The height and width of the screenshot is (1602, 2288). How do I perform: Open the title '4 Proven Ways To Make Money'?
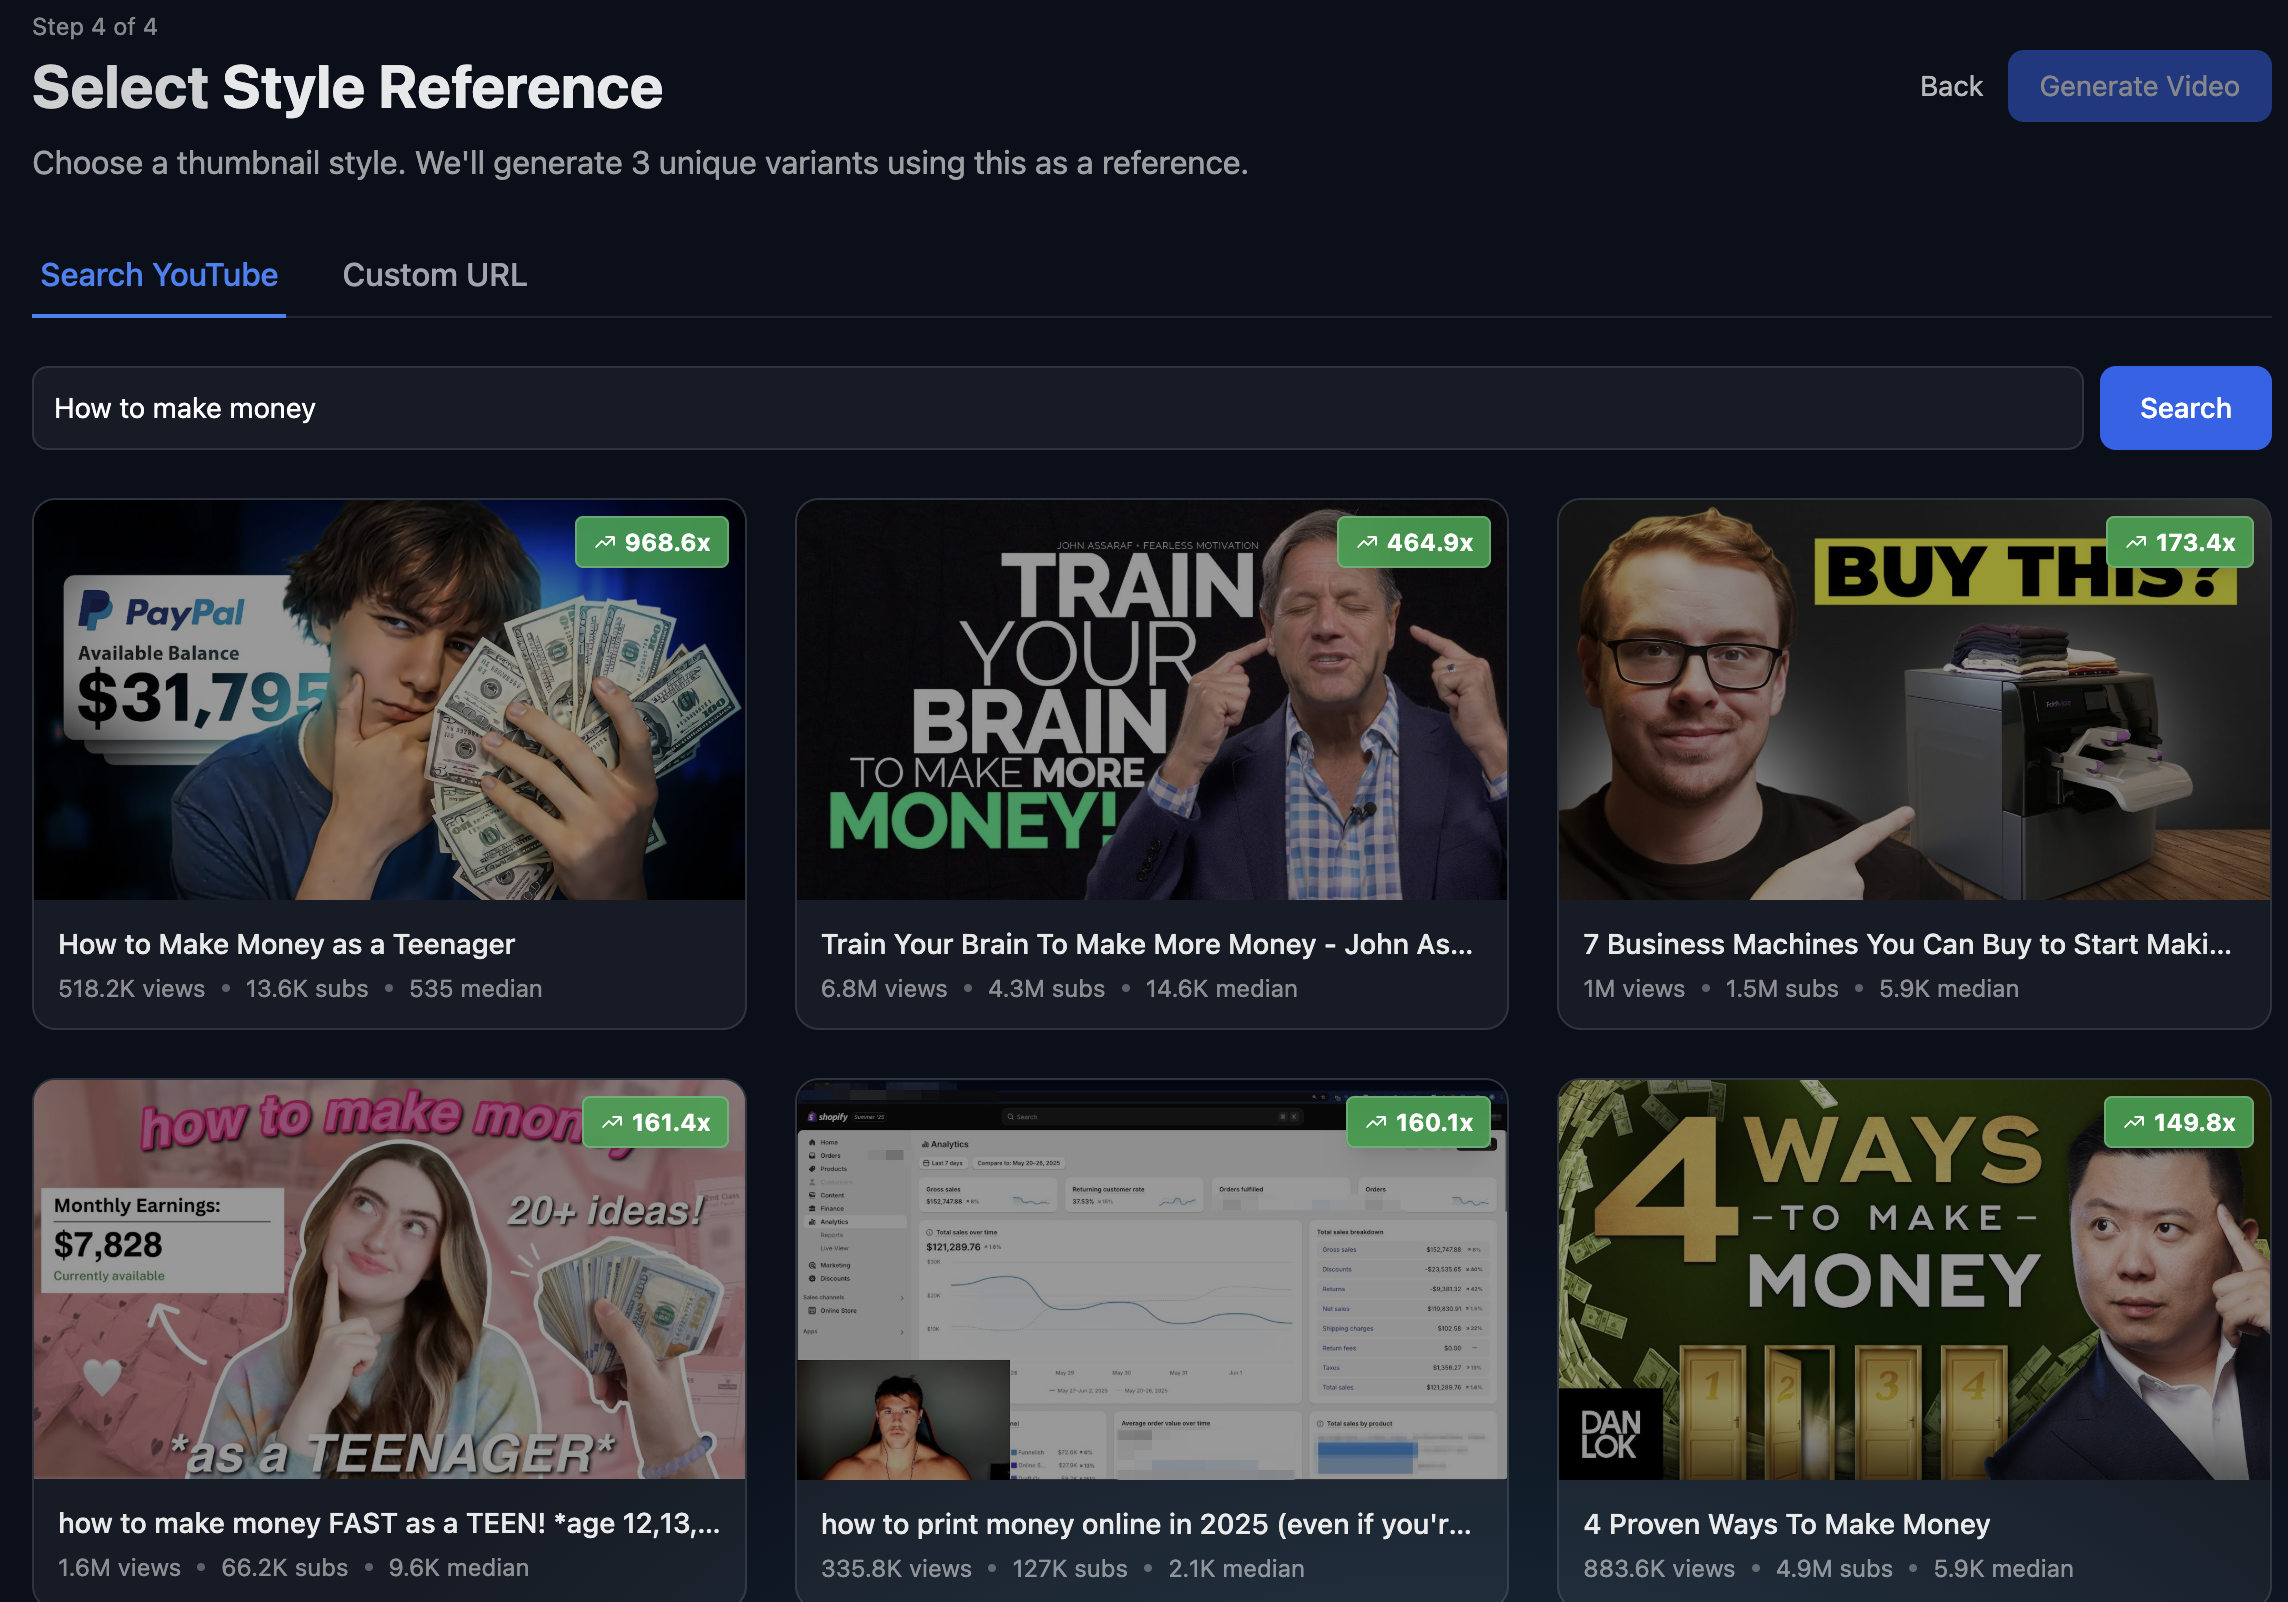point(1786,1524)
